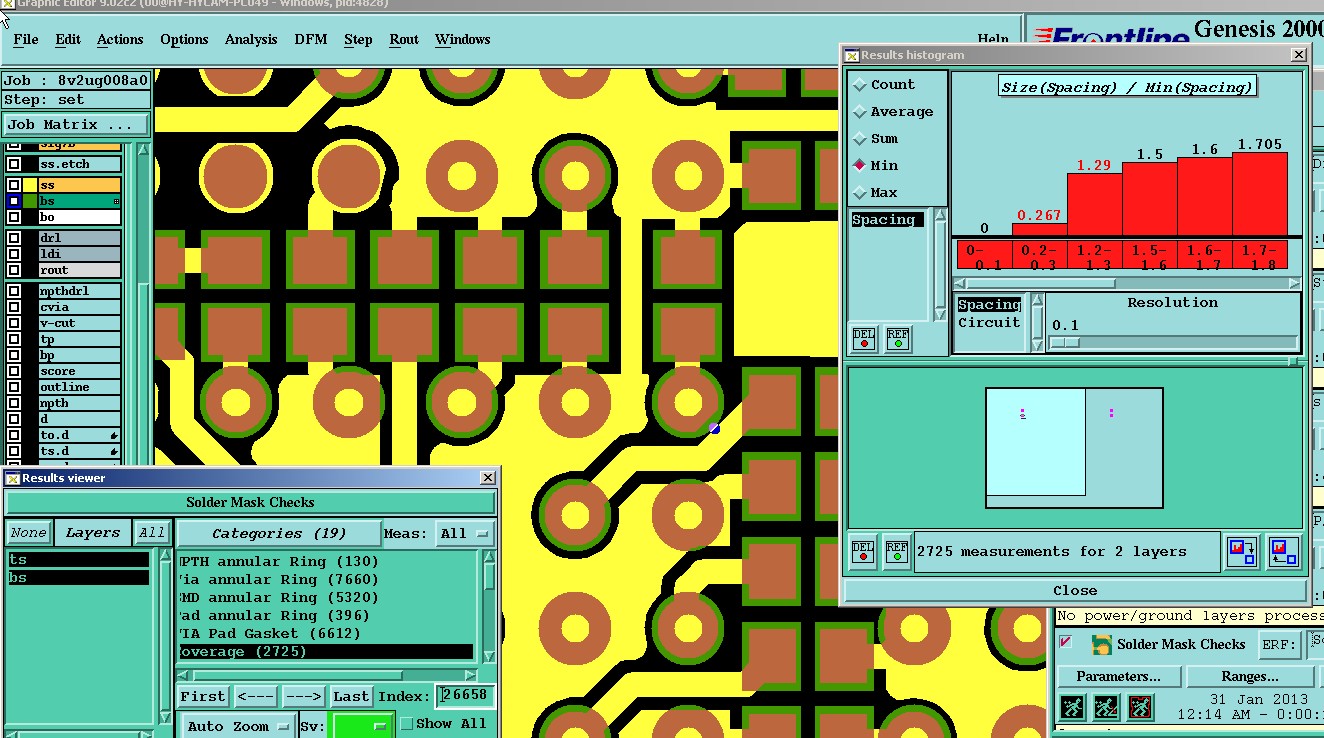Image resolution: width=1324 pixels, height=738 pixels.
Task: Click the Categories (19) header button
Action: click(279, 534)
